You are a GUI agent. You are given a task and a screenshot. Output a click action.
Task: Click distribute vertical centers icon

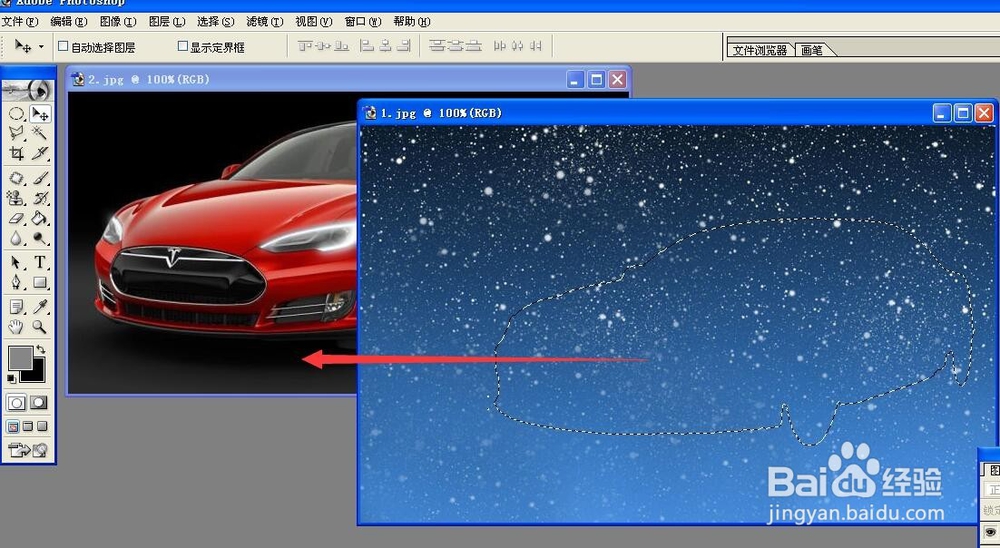tap(455, 46)
